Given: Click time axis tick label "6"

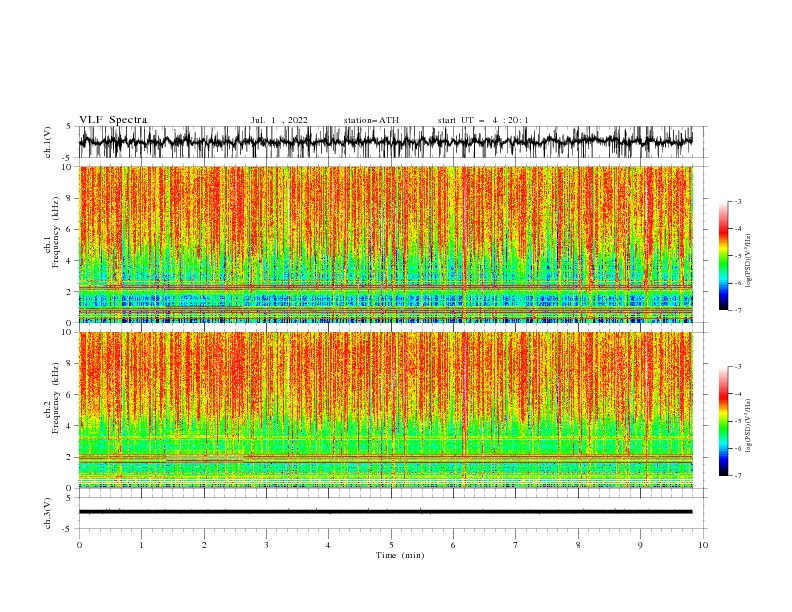Looking at the screenshot, I should pyautogui.click(x=454, y=545).
